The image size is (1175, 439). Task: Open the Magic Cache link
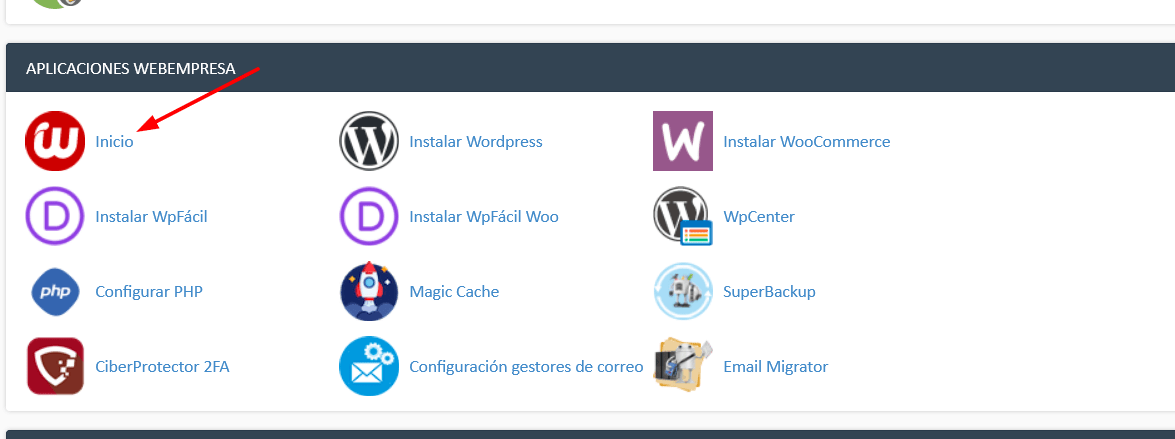[454, 292]
